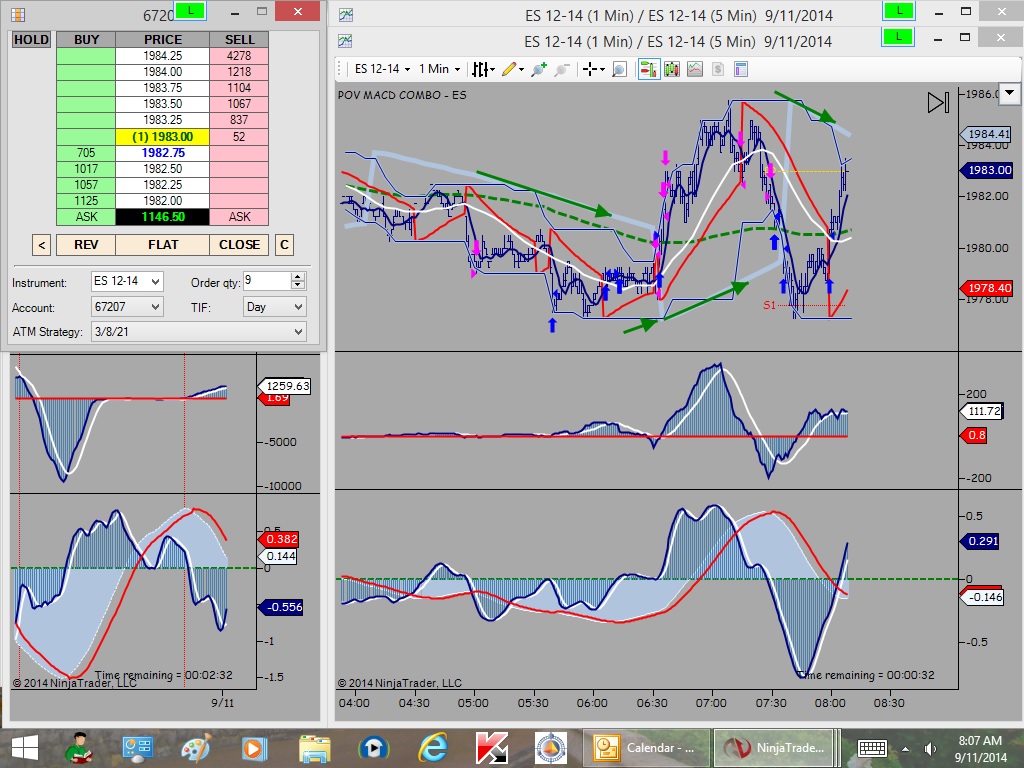Open File Explorer from the taskbar

point(314,748)
